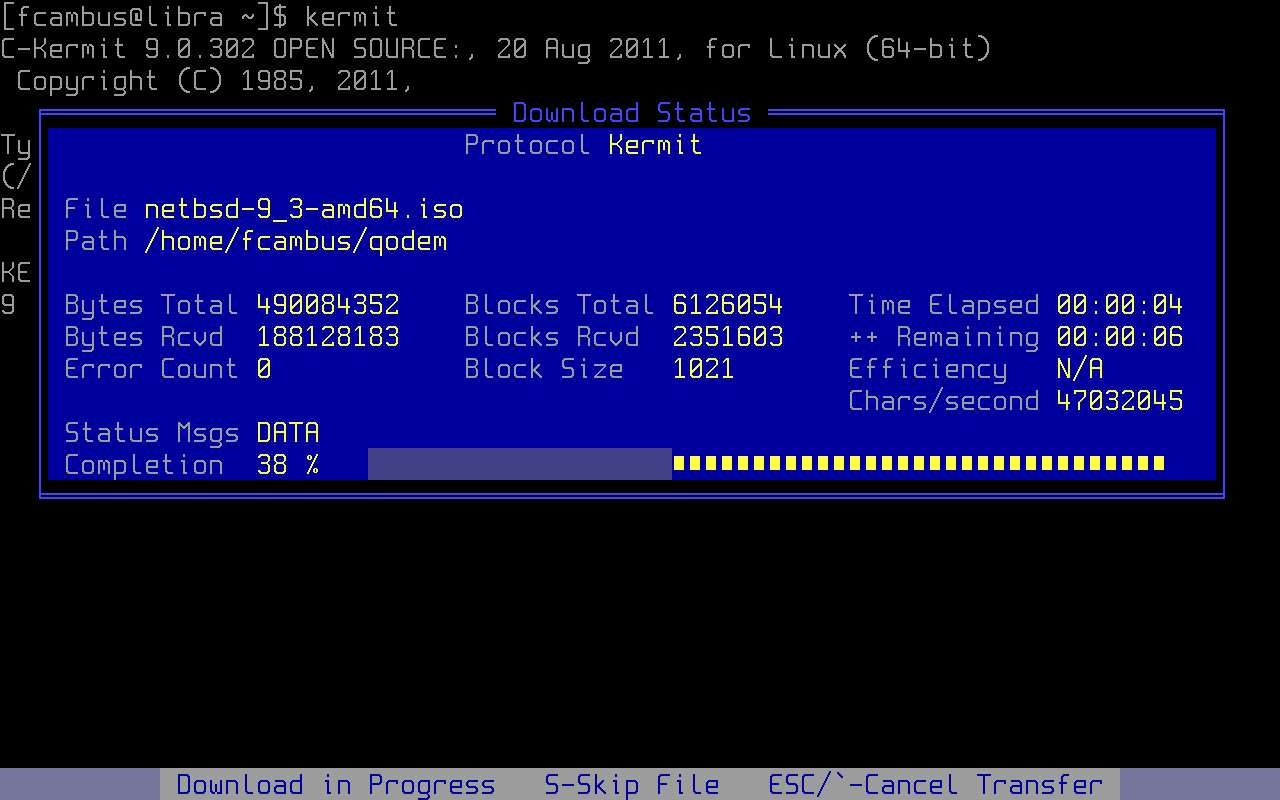Click the C-Kermit 9.0.302 version line
The width and height of the screenshot is (1280, 800).
point(496,49)
